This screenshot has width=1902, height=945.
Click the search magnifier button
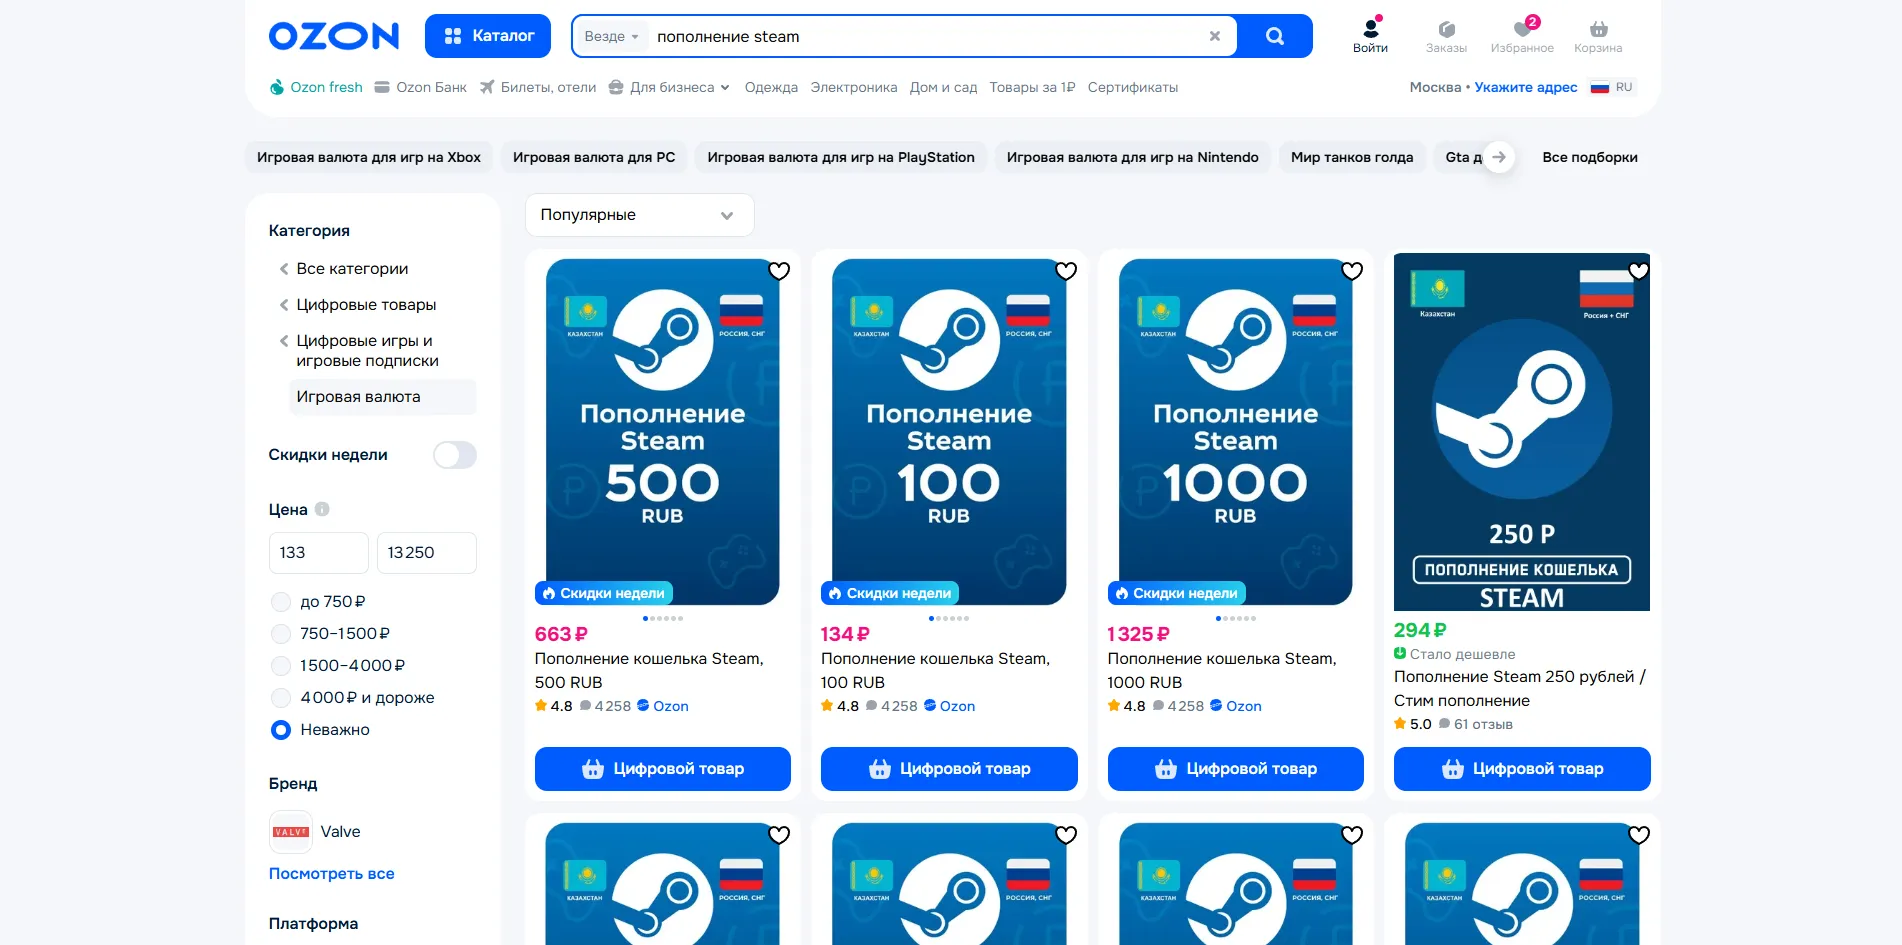1274,36
